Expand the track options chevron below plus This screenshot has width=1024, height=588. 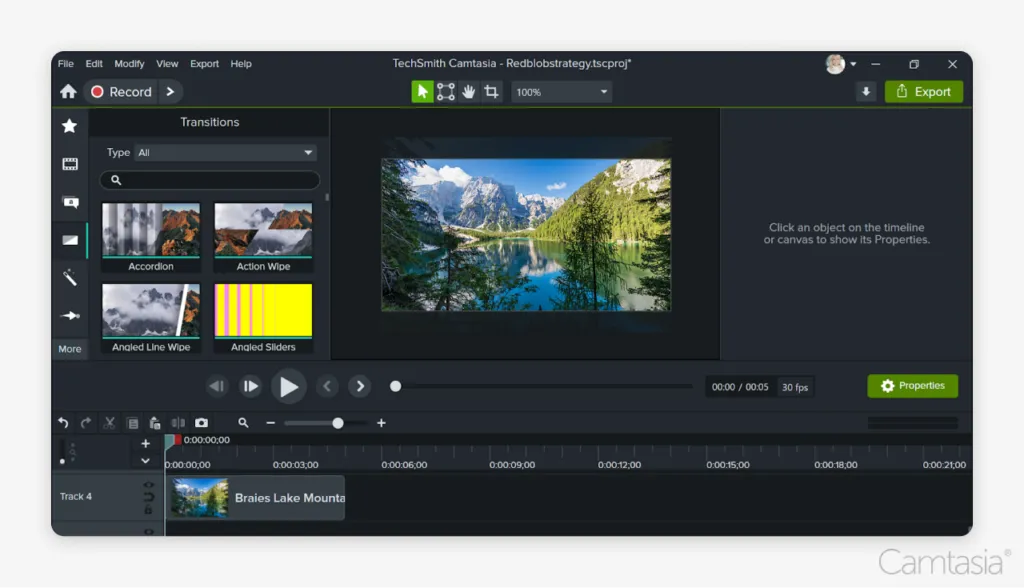point(146,461)
